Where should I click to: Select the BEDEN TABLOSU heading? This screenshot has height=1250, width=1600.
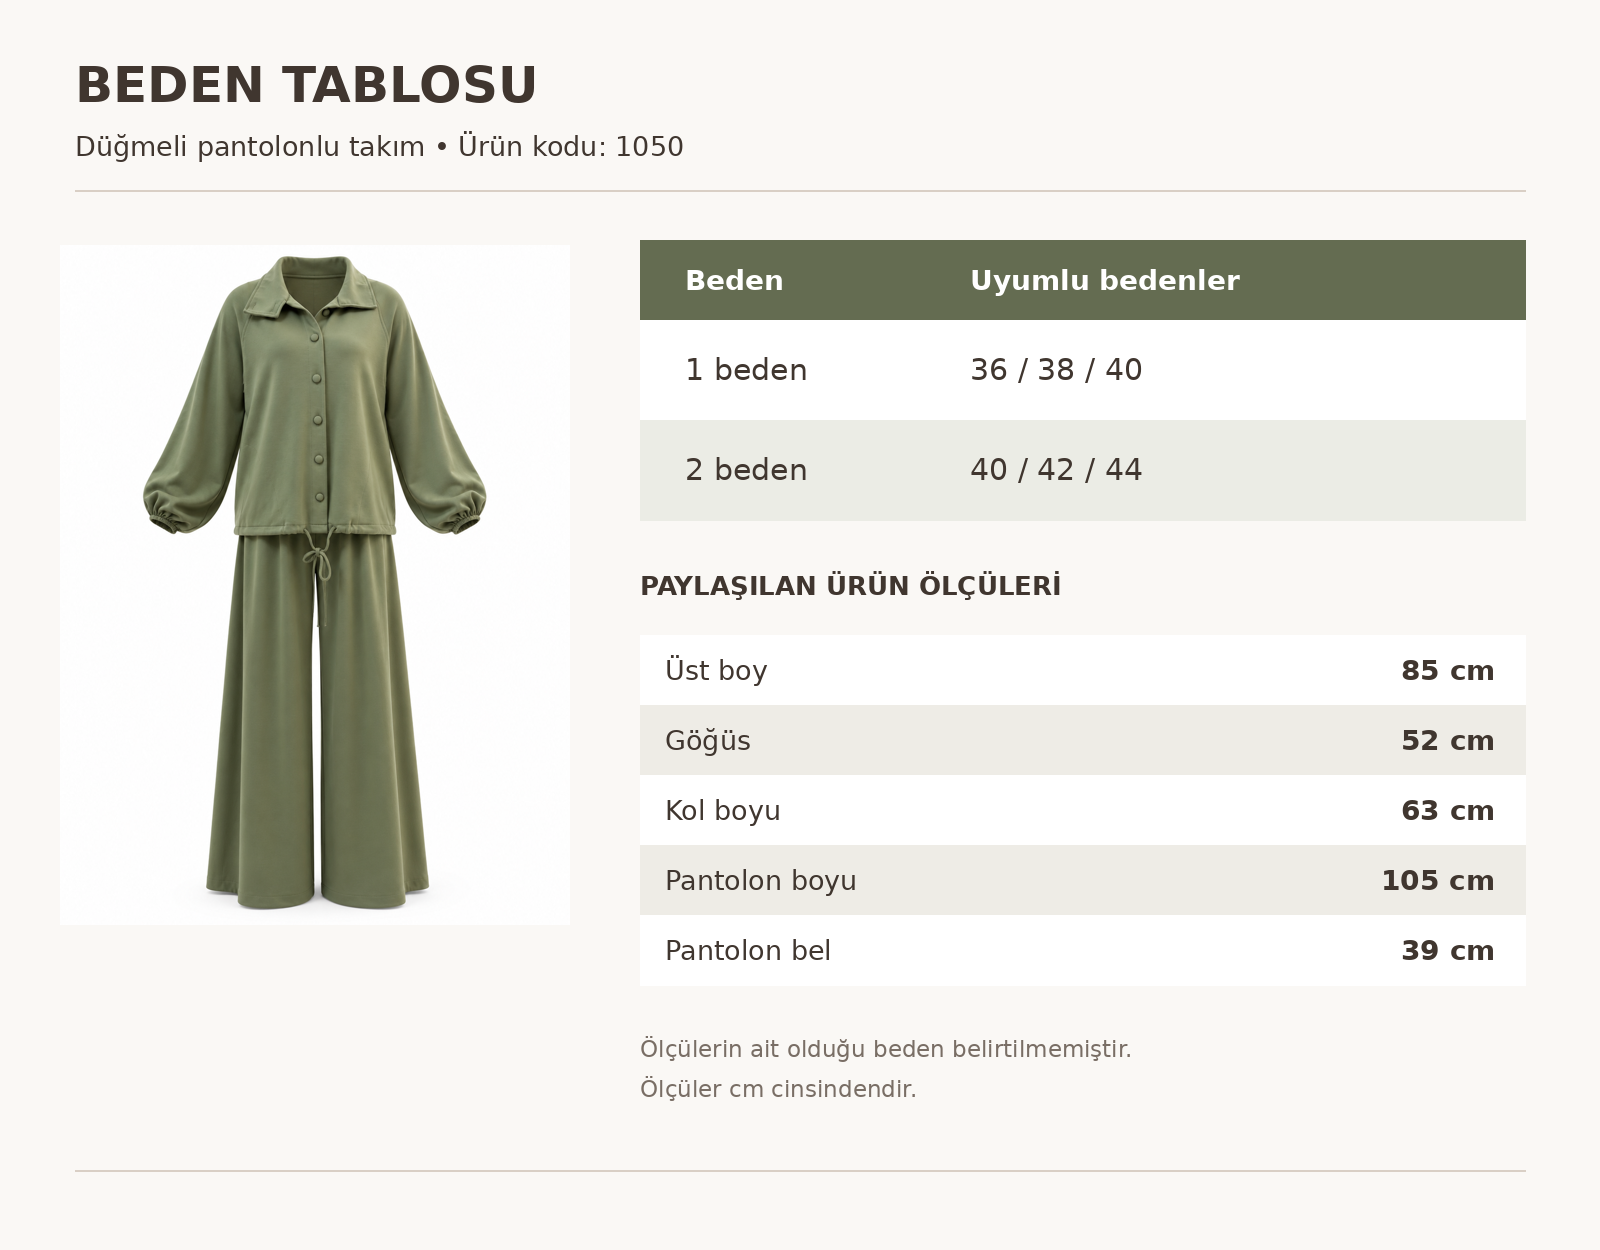click(307, 85)
